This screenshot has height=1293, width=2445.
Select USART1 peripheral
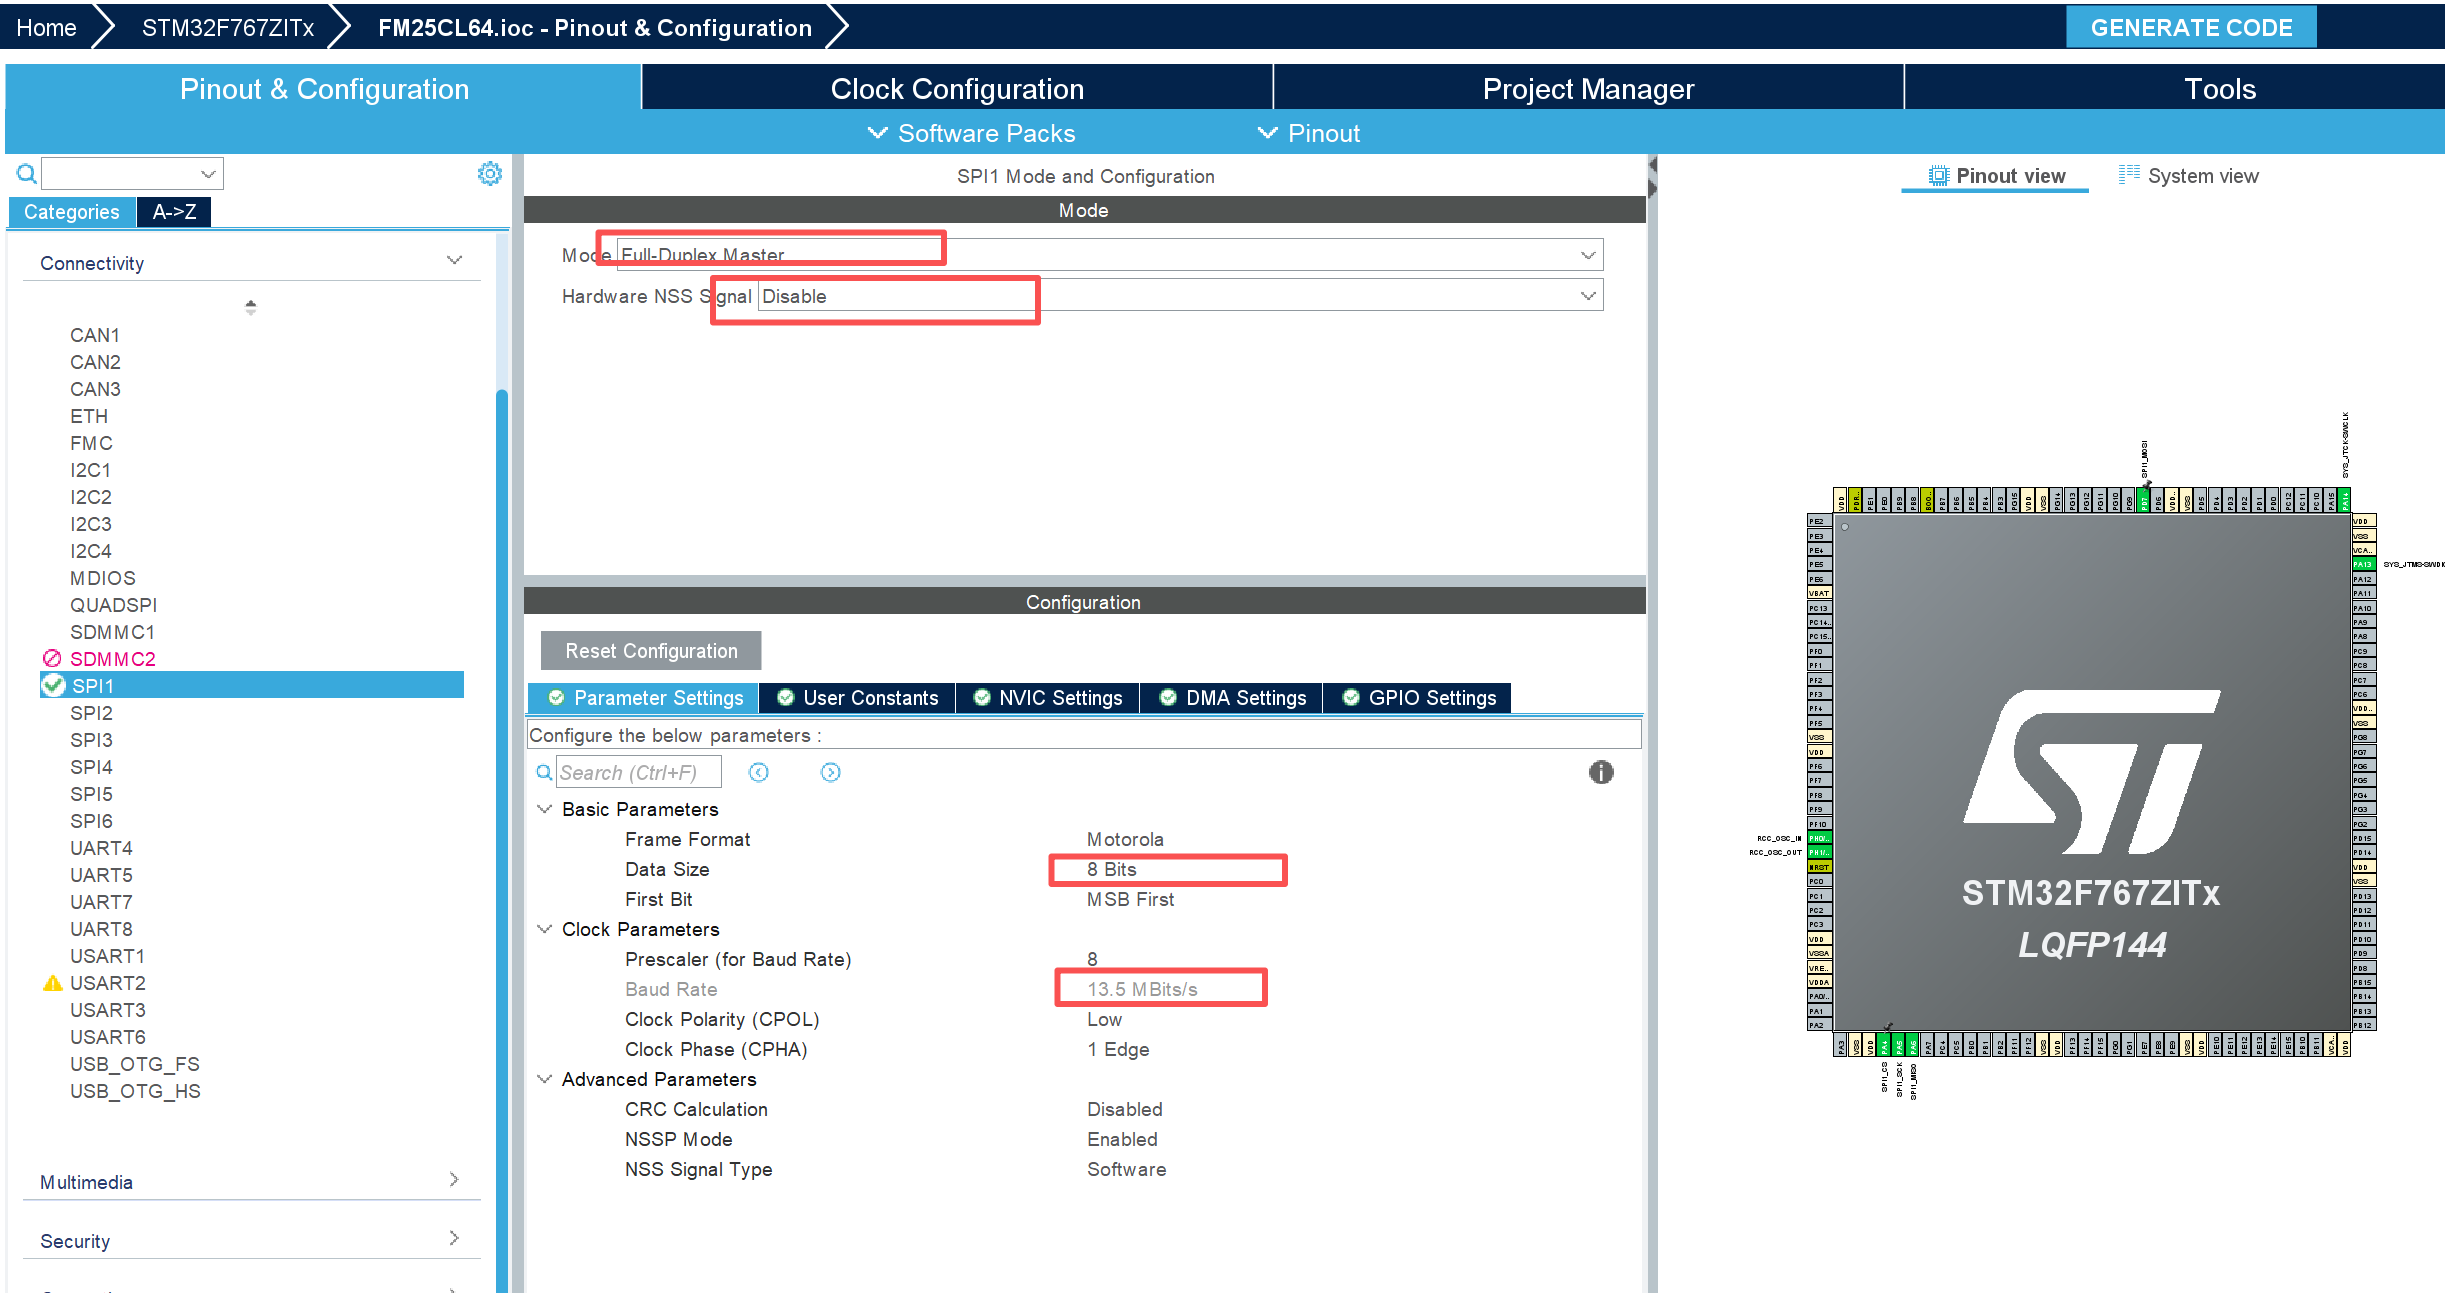[107, 956]
